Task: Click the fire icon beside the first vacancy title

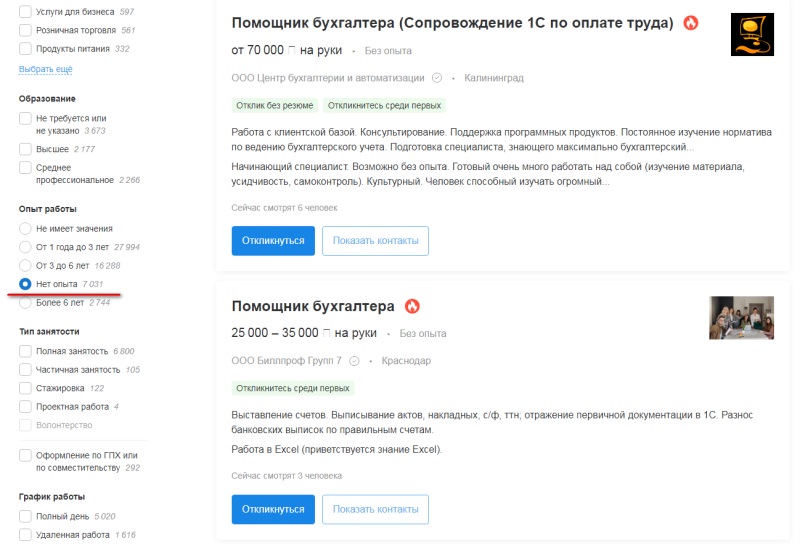Action: (691, 23)
